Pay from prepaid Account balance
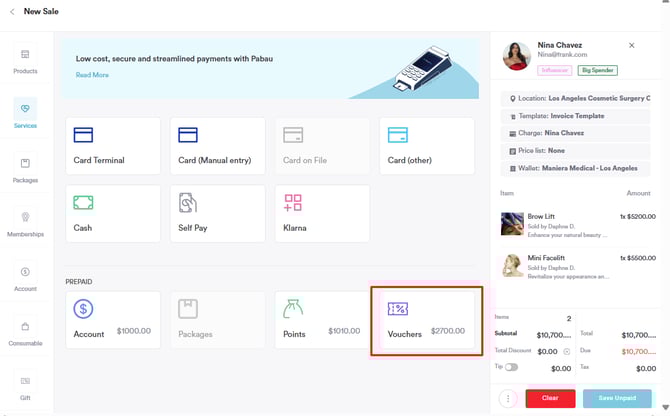Image resolution: width=670 pixels, height=416 pixels. tap(113, 320)
